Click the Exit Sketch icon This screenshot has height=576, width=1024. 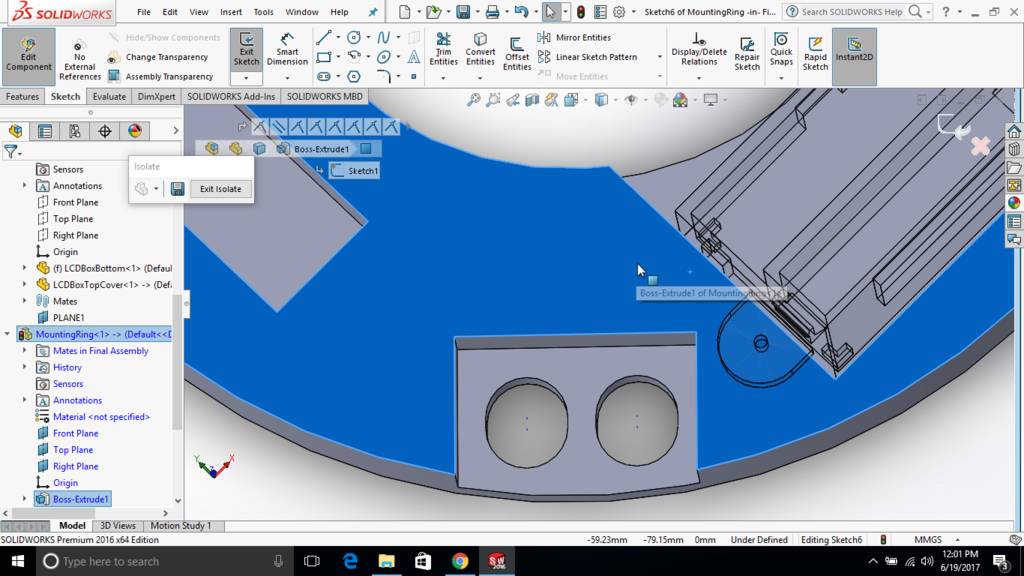point(246,39)
